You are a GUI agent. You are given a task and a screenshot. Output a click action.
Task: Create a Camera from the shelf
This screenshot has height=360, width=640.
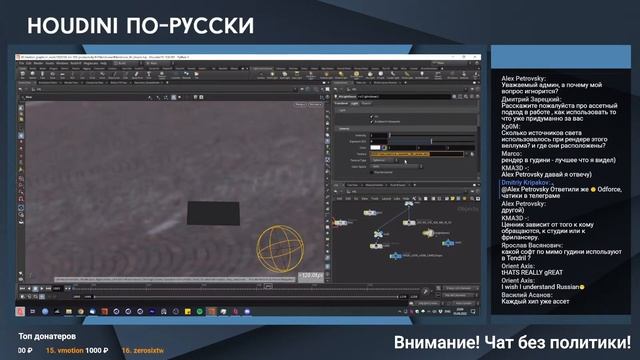coord(261,75)
